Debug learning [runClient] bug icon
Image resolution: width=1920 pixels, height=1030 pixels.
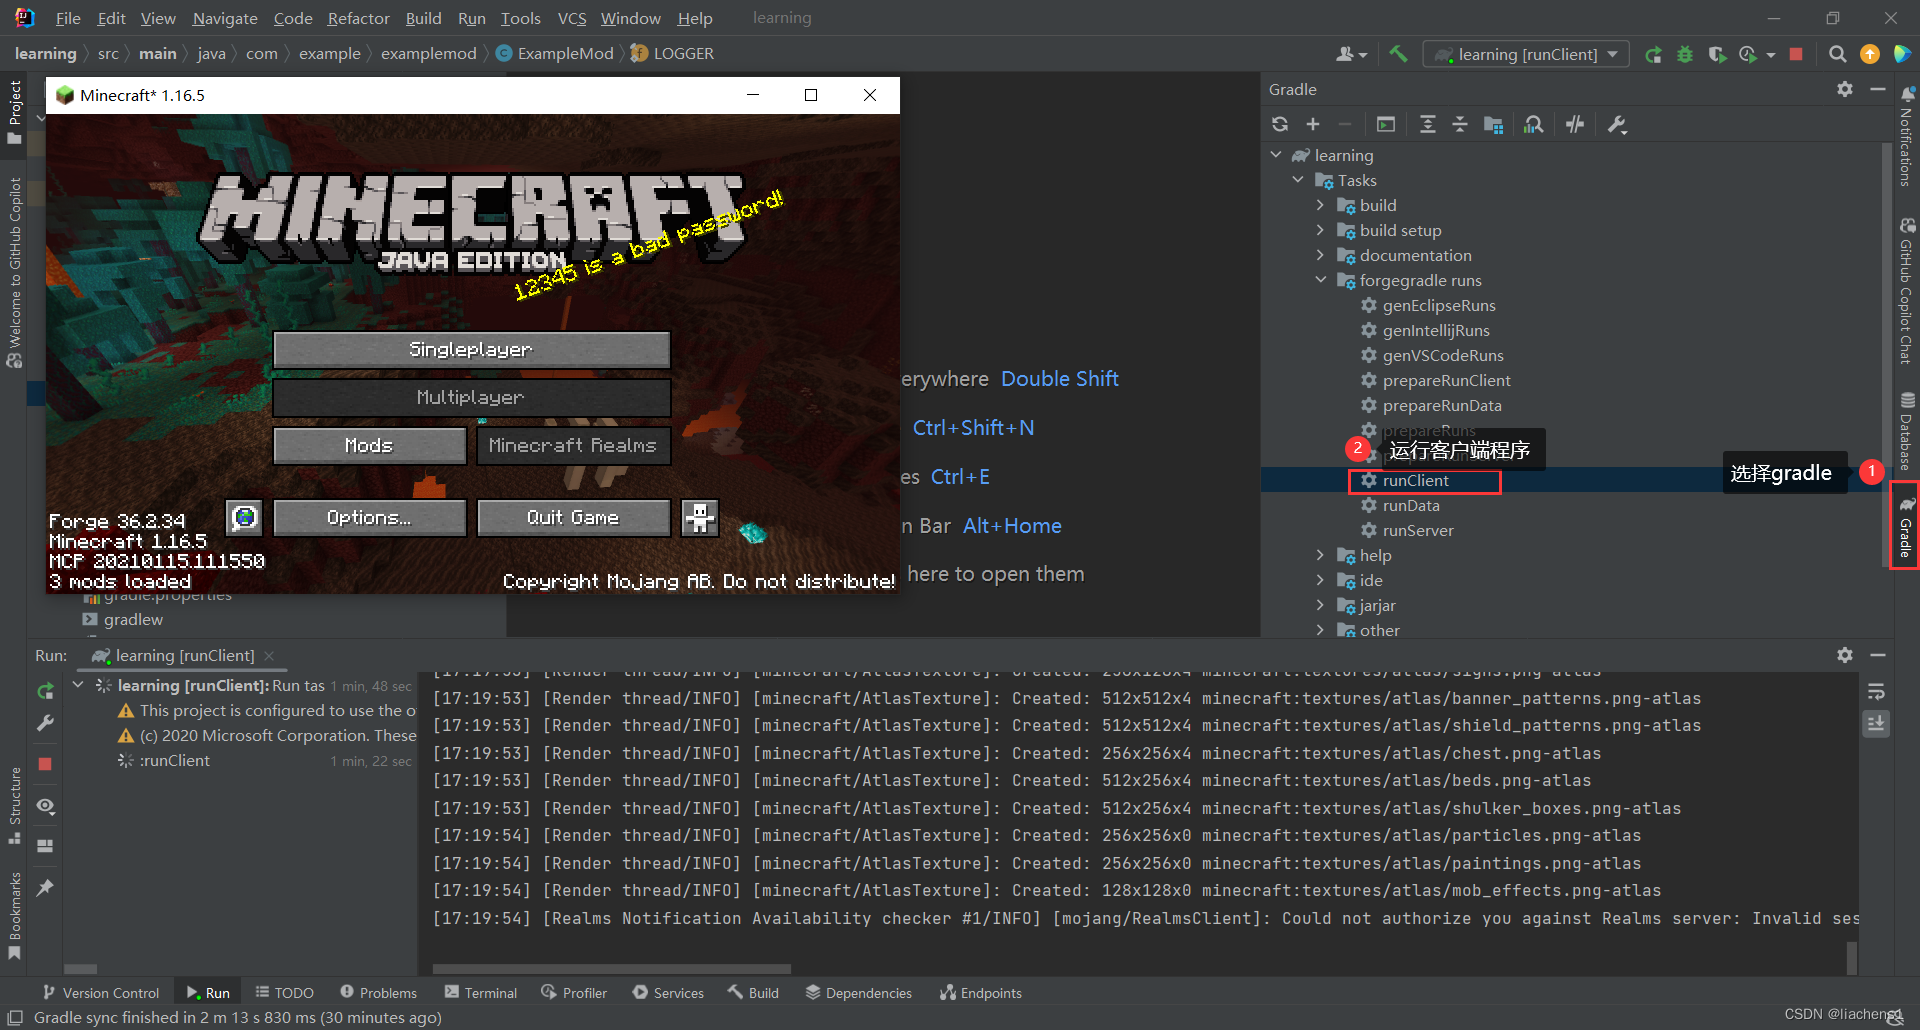click(x=1685, y=54)
